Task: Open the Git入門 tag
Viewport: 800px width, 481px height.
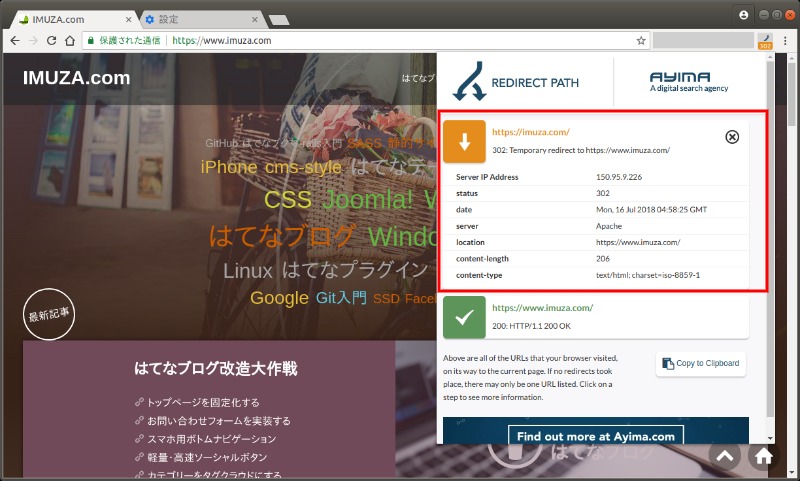Action: pyautogui.click(x=341, y=297)
